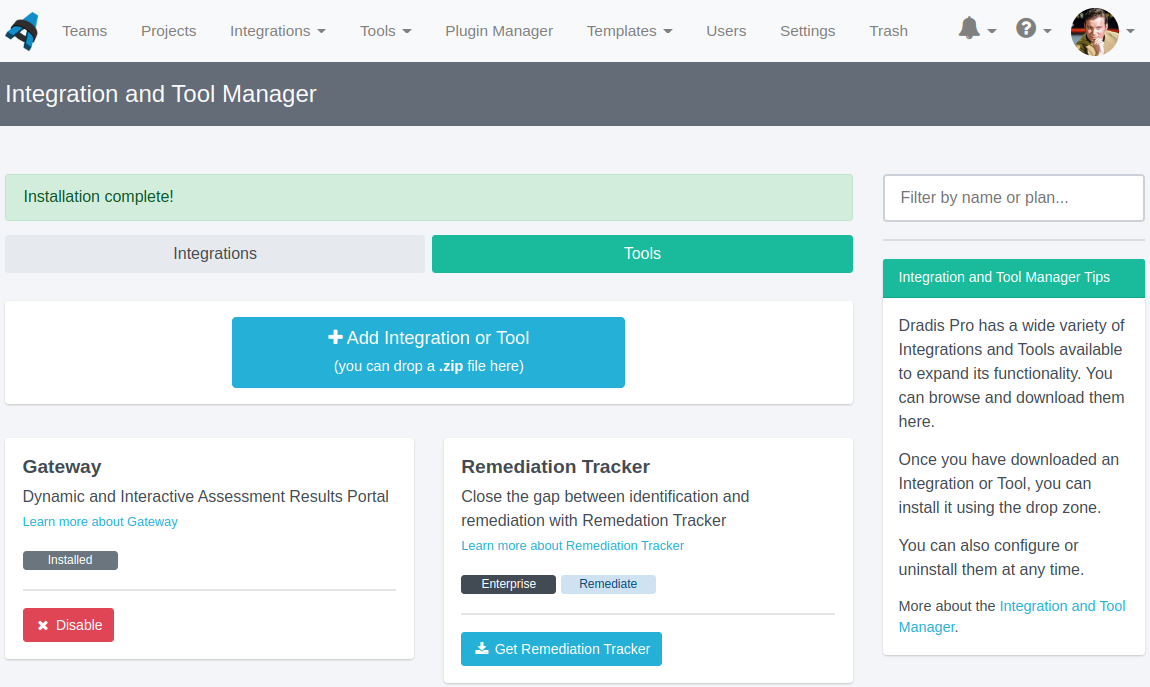Expand the Tools nav dropdown
The height and width of the screenshot is (687, 1150).
pyautogui.click(x=385, y=31)
